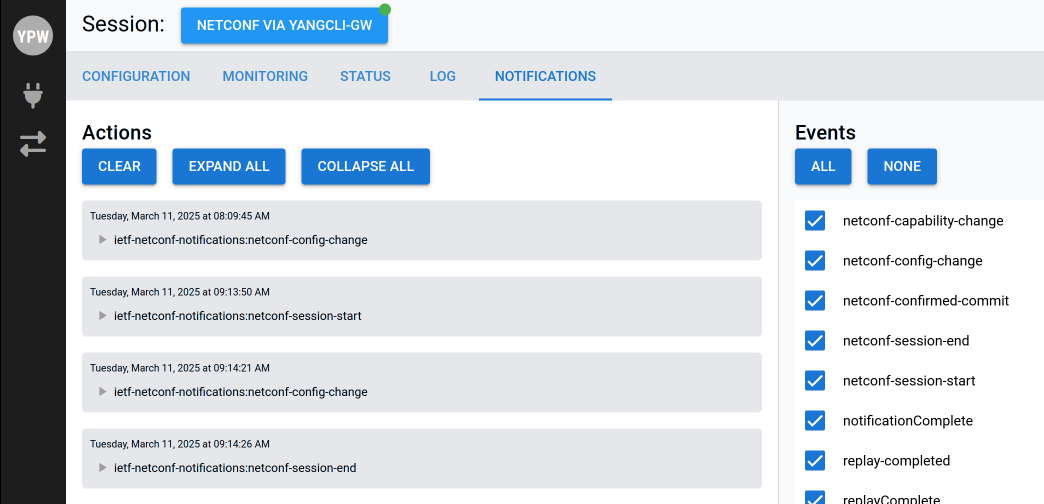Click the transfer arrows sidebar icon
This screenshot has height=504, width=1044.
33,144
